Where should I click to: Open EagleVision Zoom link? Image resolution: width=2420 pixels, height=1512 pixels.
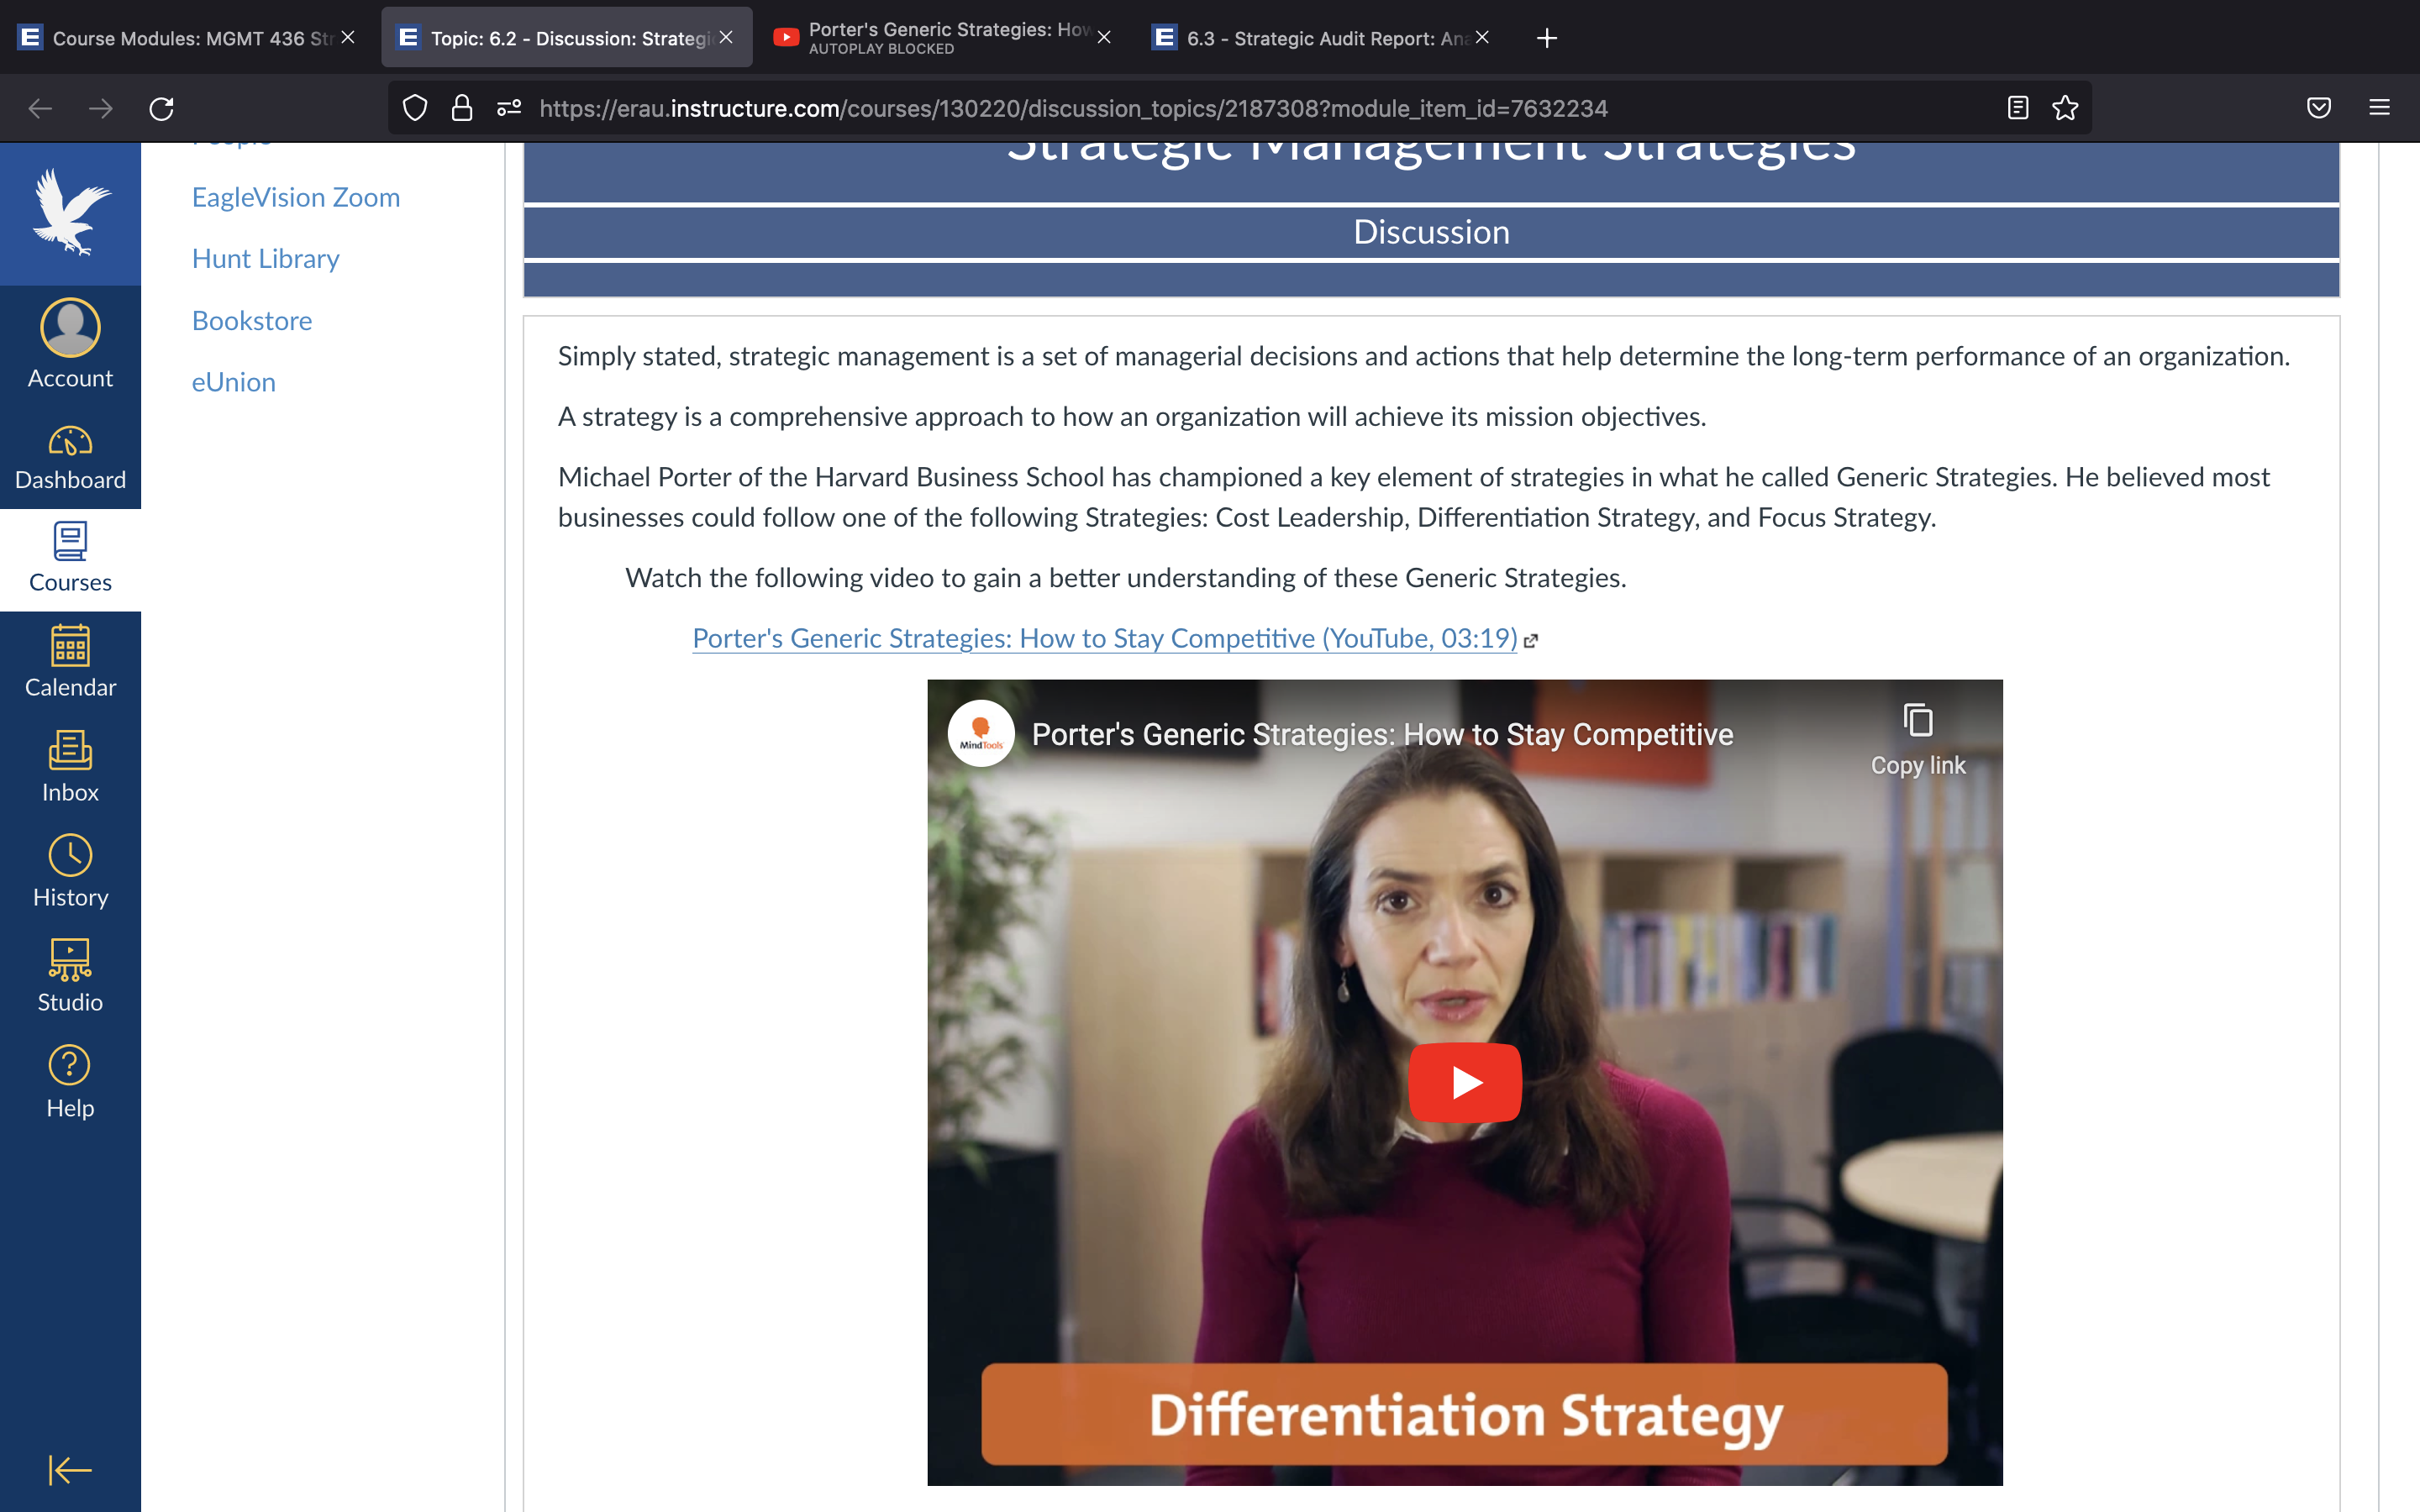click(296, 197)
